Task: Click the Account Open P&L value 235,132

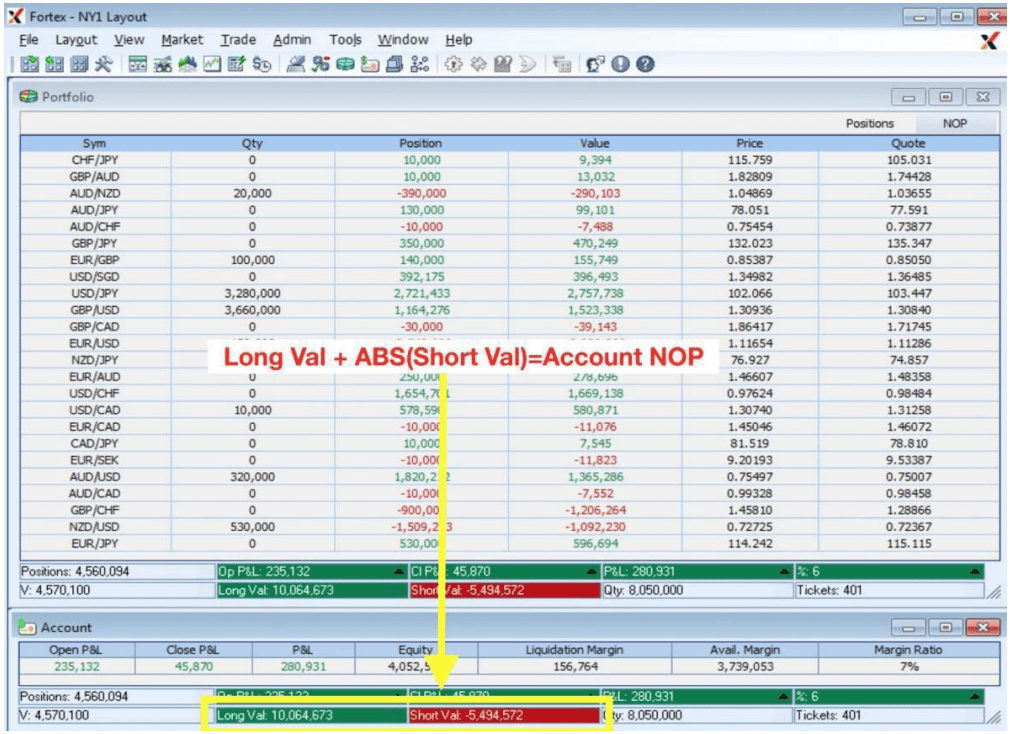Action: [x=77, y=667]
